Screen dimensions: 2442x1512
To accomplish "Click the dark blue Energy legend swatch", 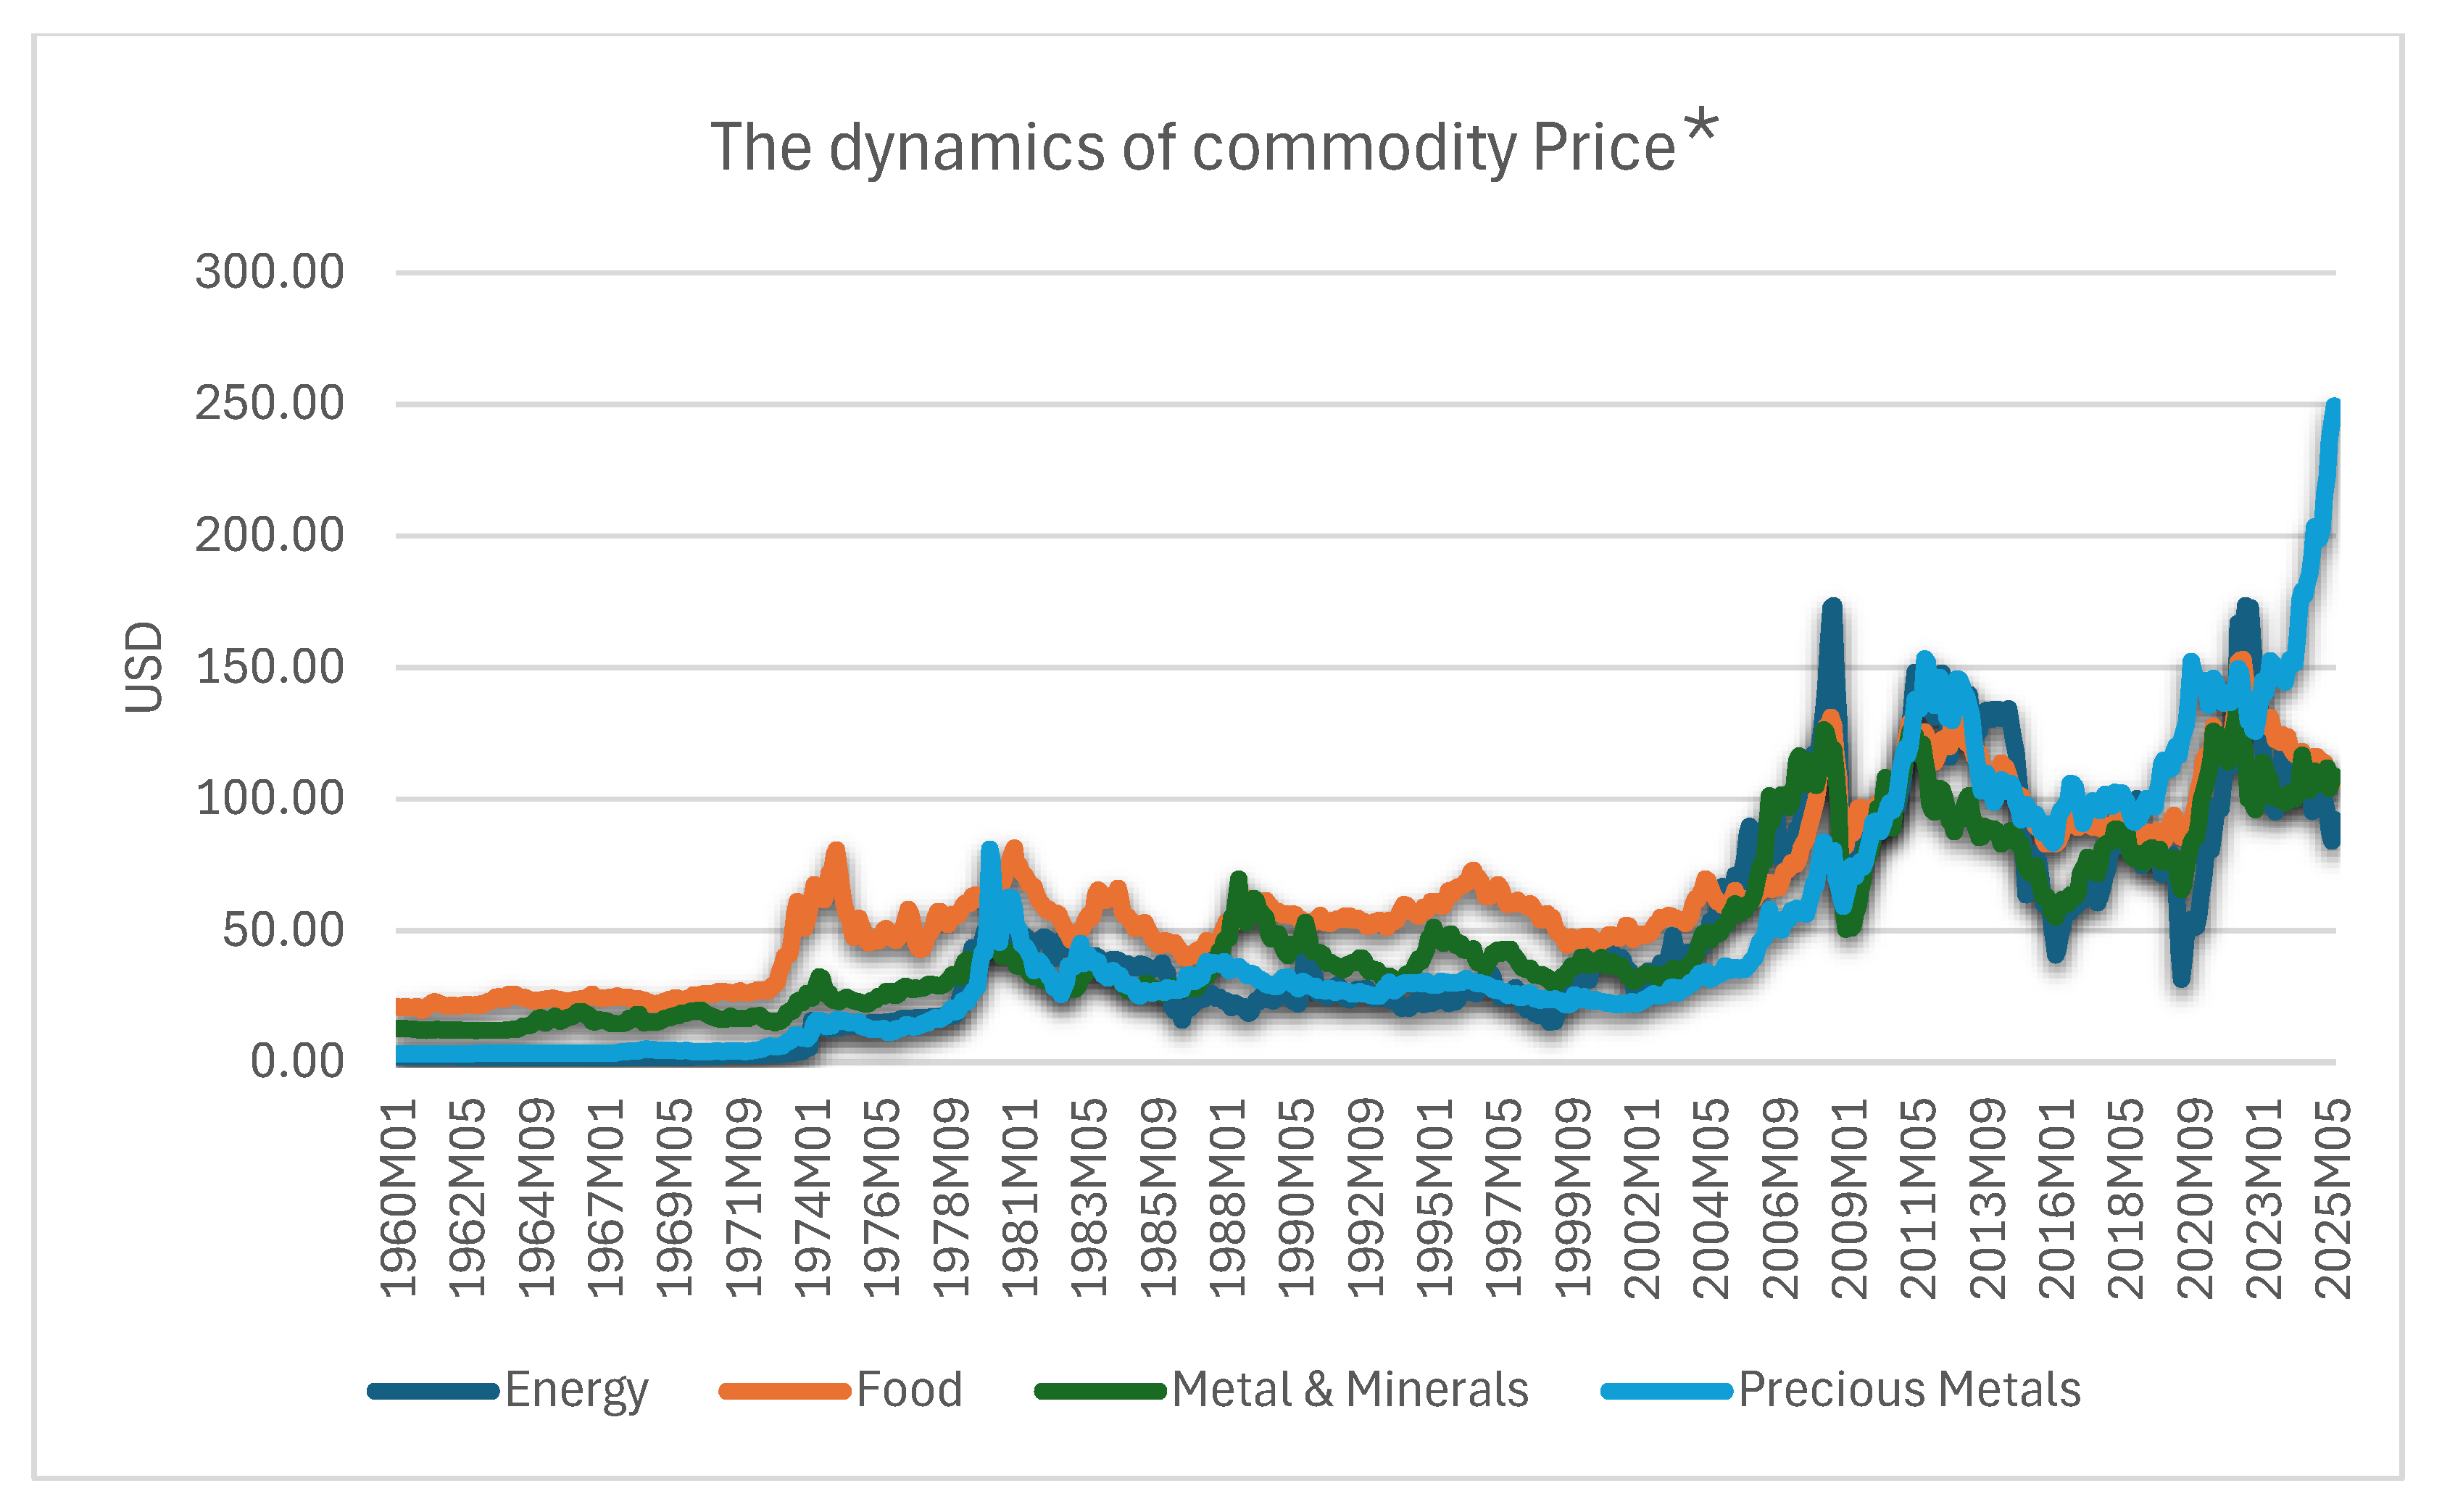I will [x=433, y=1391].
